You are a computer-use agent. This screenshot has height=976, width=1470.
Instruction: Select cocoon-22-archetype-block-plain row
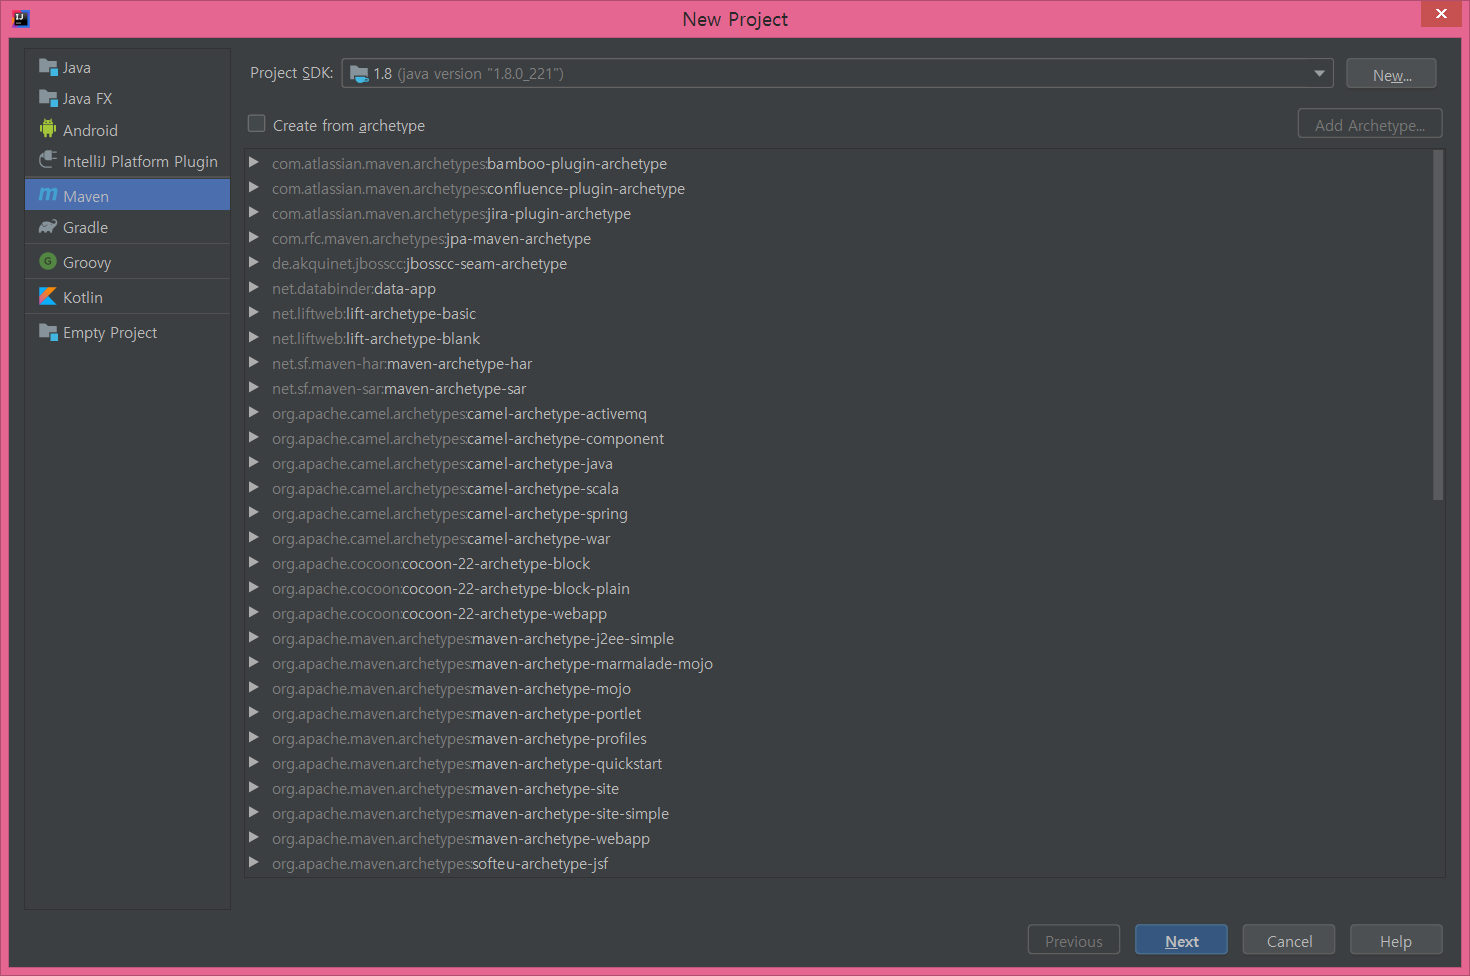[838, 588]
